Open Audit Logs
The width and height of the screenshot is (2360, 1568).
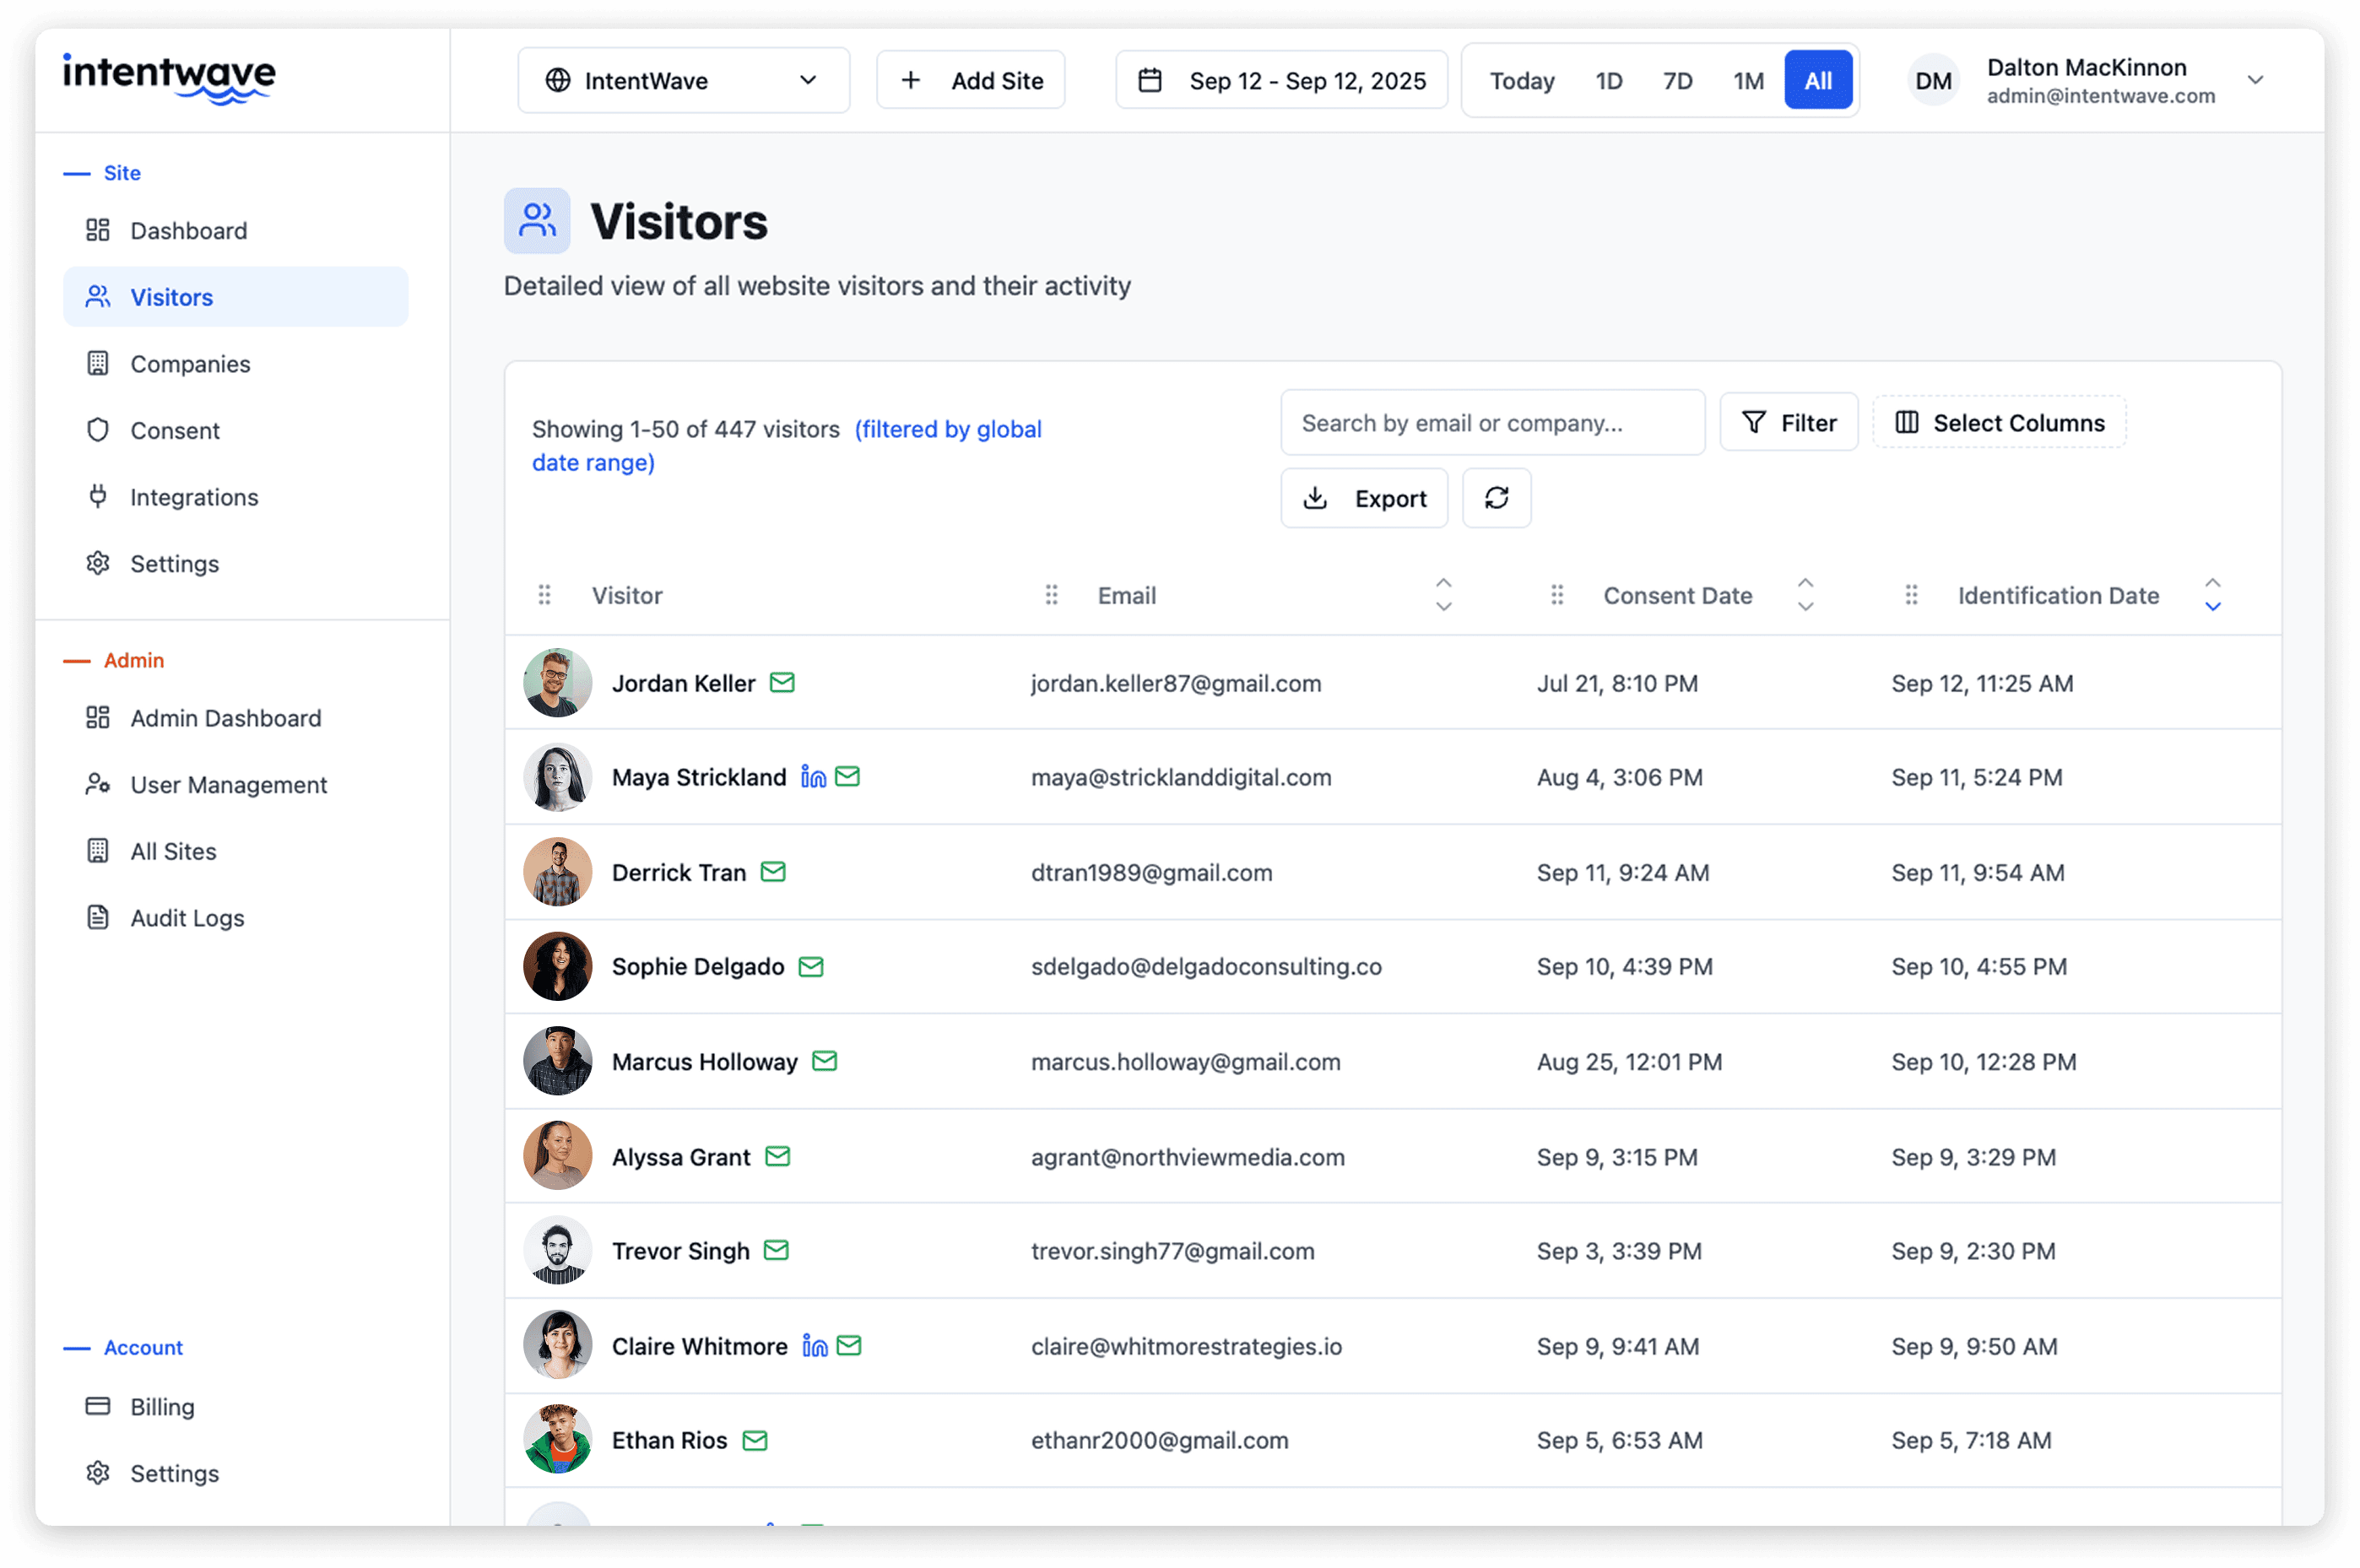(236, 918)
